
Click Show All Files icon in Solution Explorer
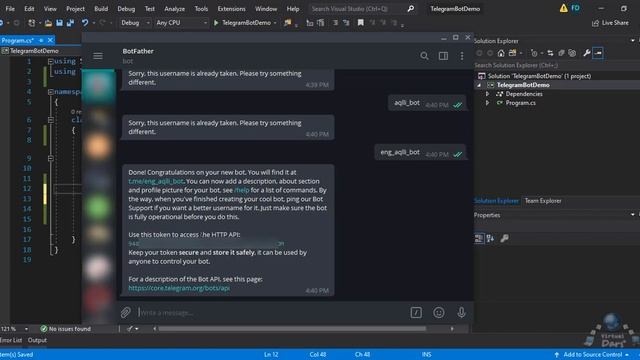572,53
